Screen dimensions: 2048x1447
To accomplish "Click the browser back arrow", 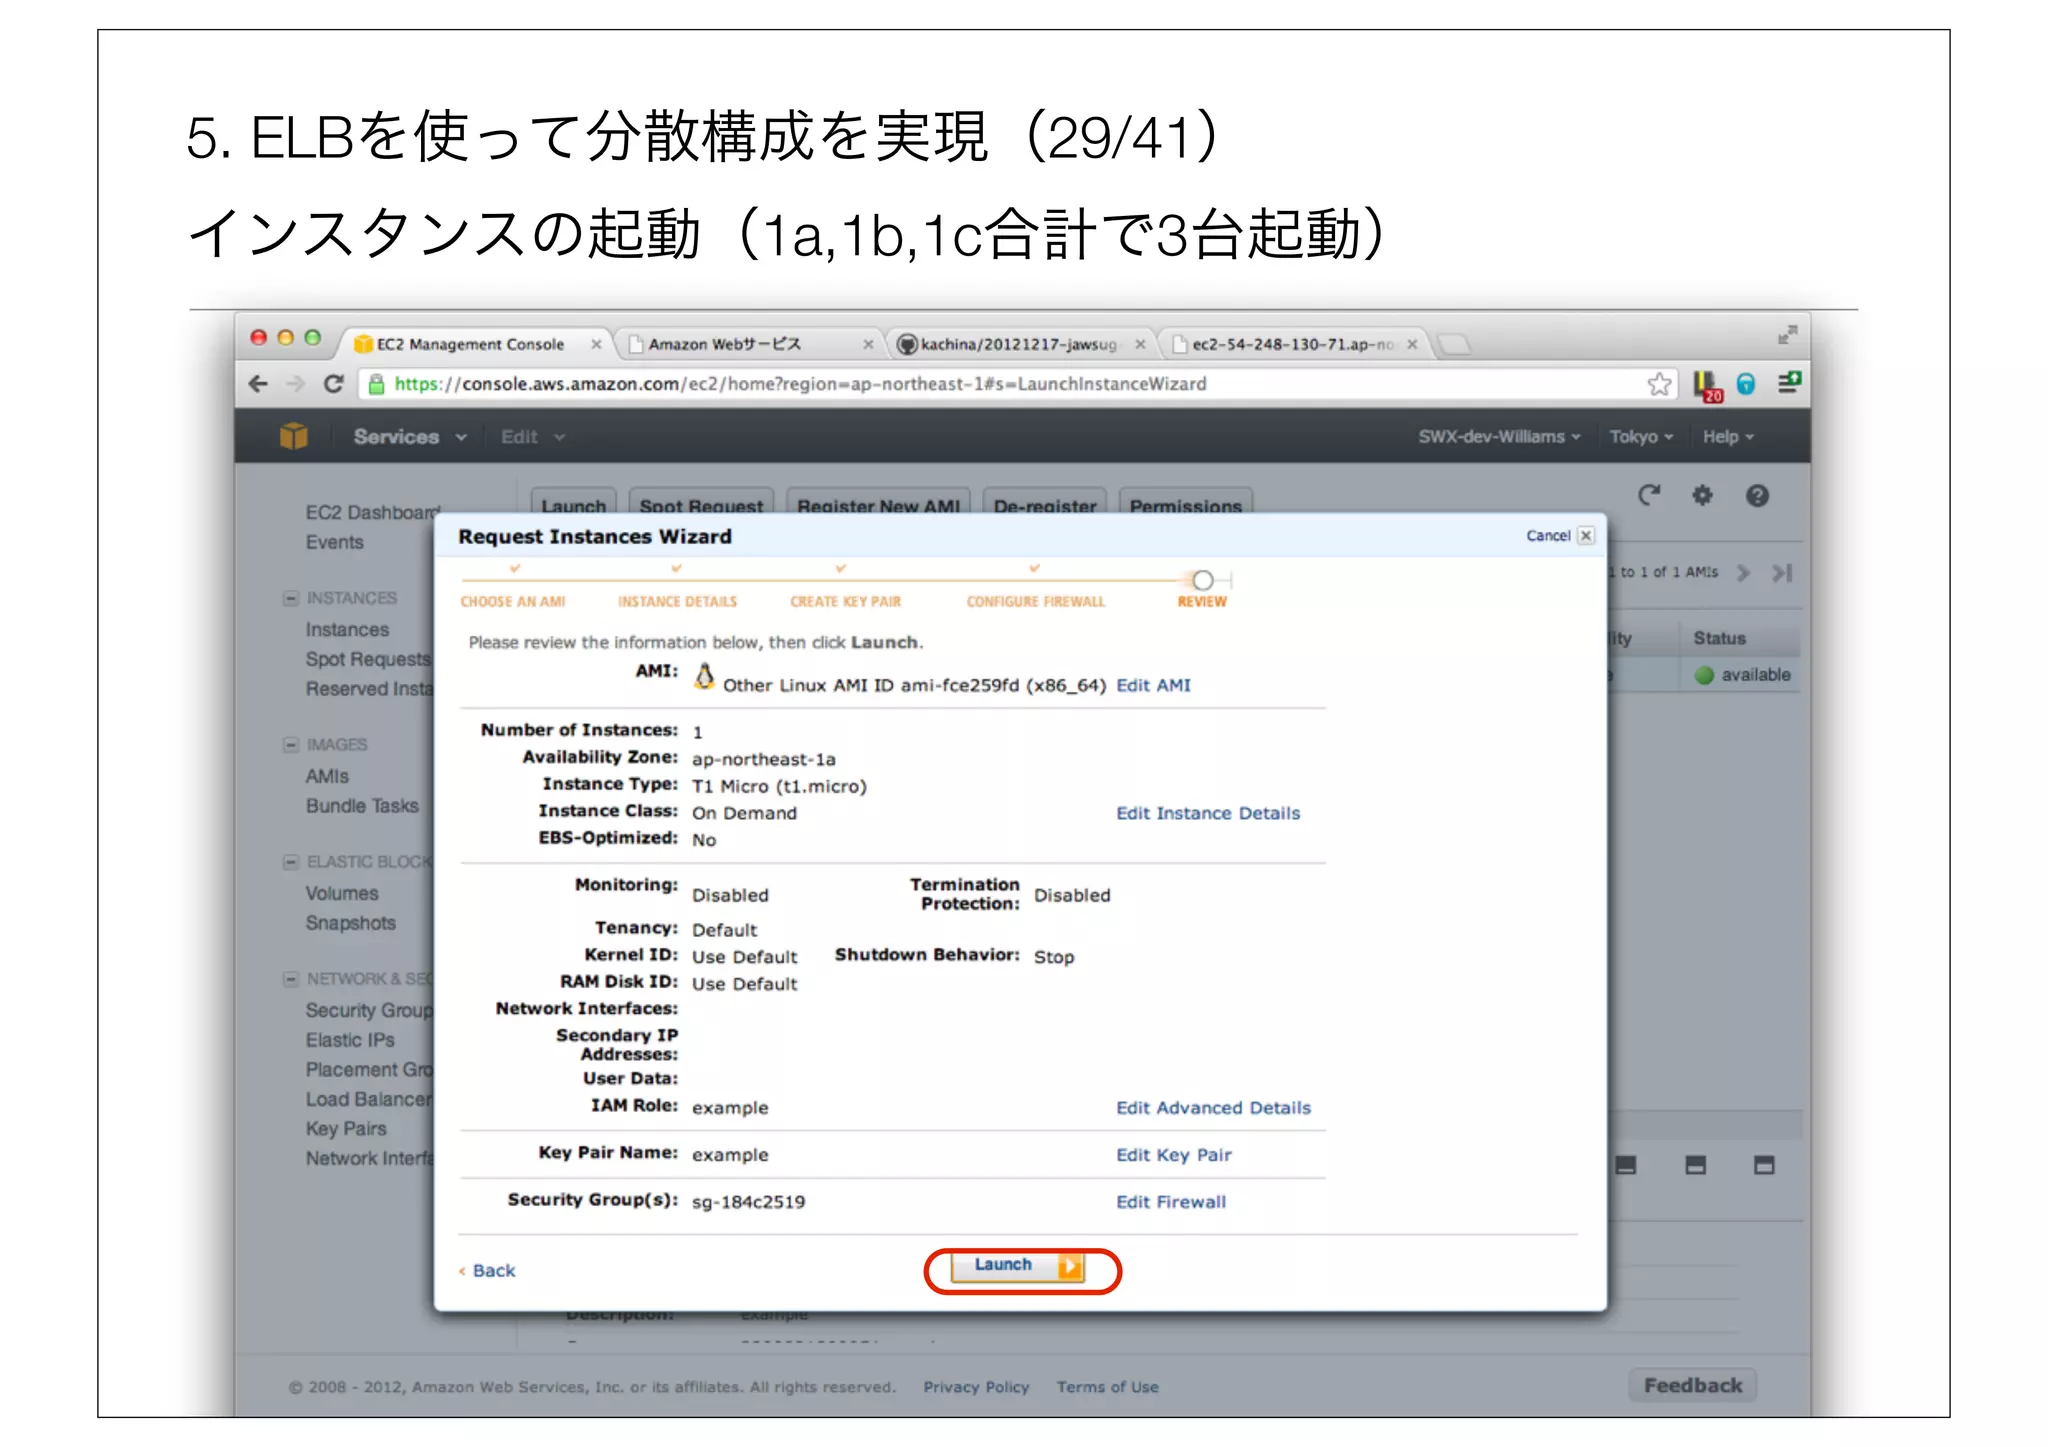I will tap(258, 384).
